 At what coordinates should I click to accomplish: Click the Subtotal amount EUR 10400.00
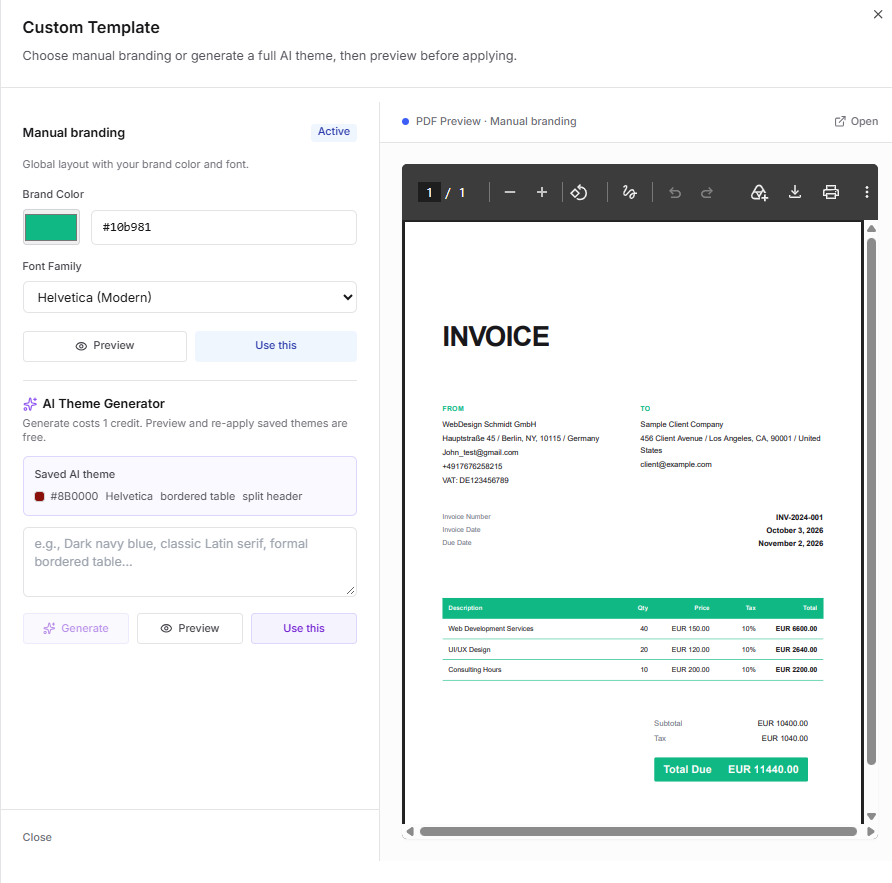[x=782, y=724]
